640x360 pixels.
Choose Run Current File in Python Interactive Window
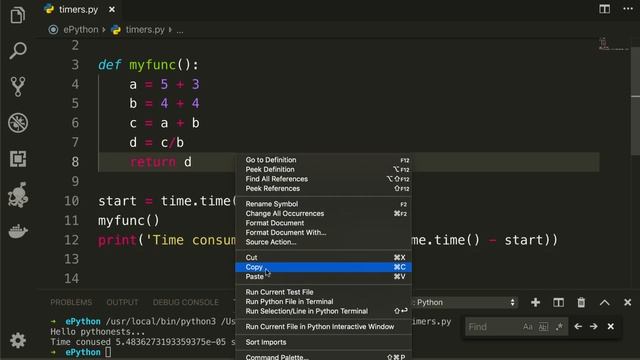pyautogui.click(x=323, y=327)
